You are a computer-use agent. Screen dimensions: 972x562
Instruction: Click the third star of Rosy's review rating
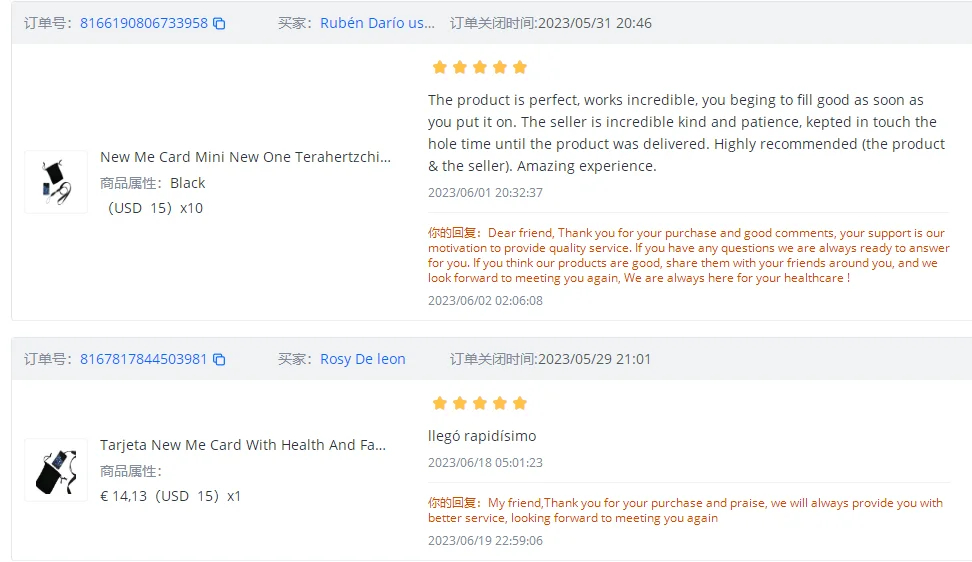[x=479, y=403]
